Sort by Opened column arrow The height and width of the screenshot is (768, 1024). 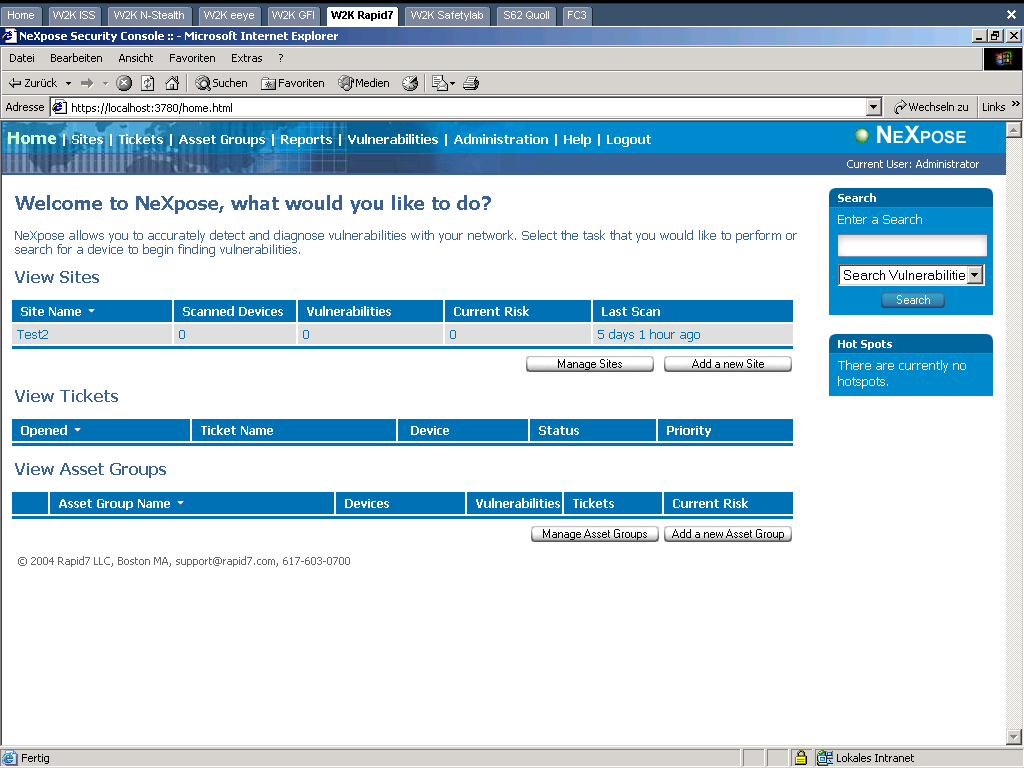[78, 430]
